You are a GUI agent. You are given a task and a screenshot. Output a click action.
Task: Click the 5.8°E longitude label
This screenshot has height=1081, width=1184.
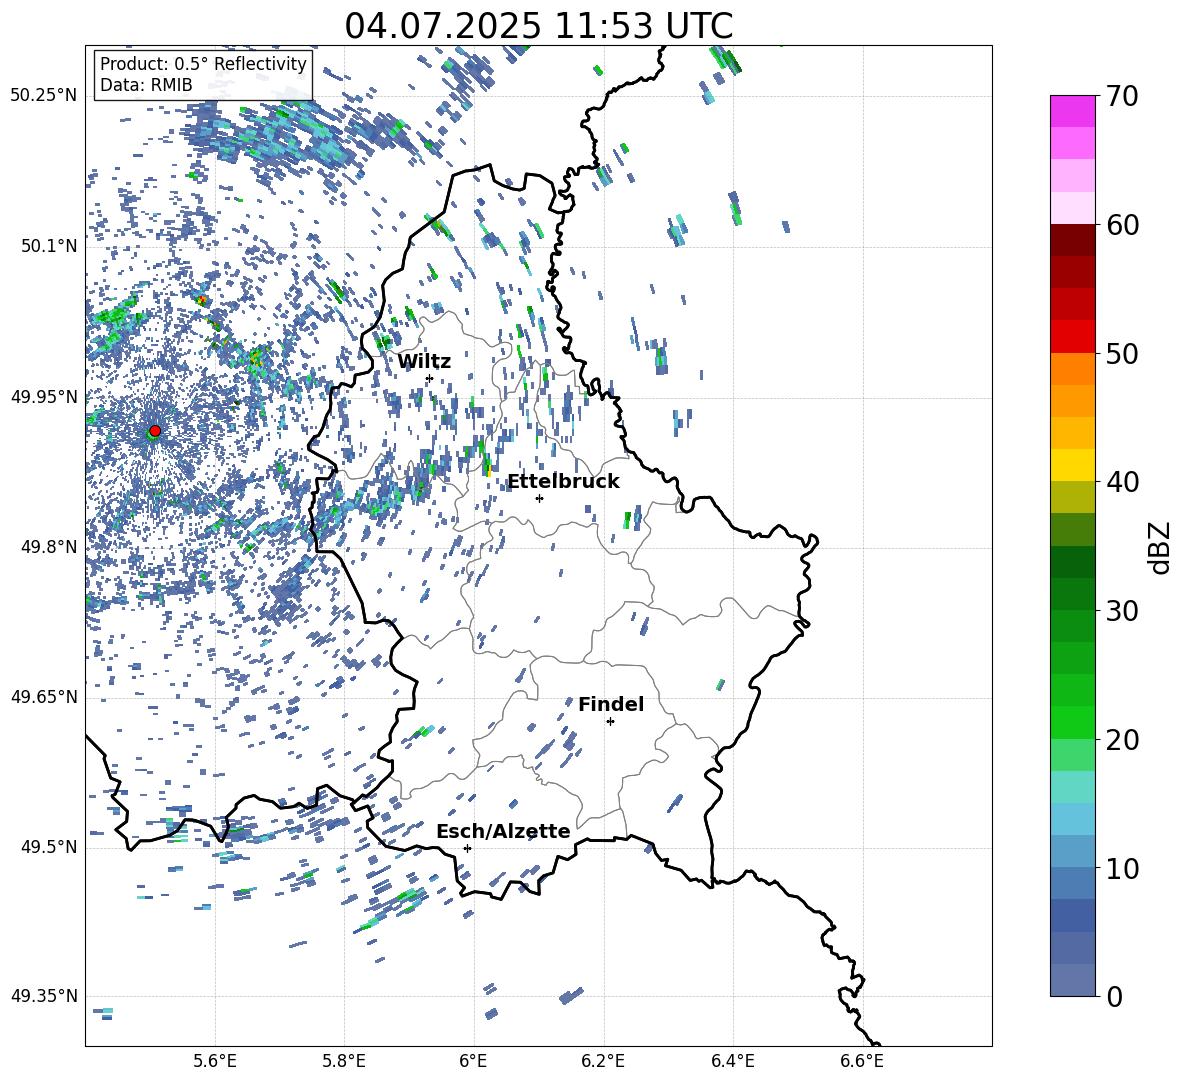344,1061
